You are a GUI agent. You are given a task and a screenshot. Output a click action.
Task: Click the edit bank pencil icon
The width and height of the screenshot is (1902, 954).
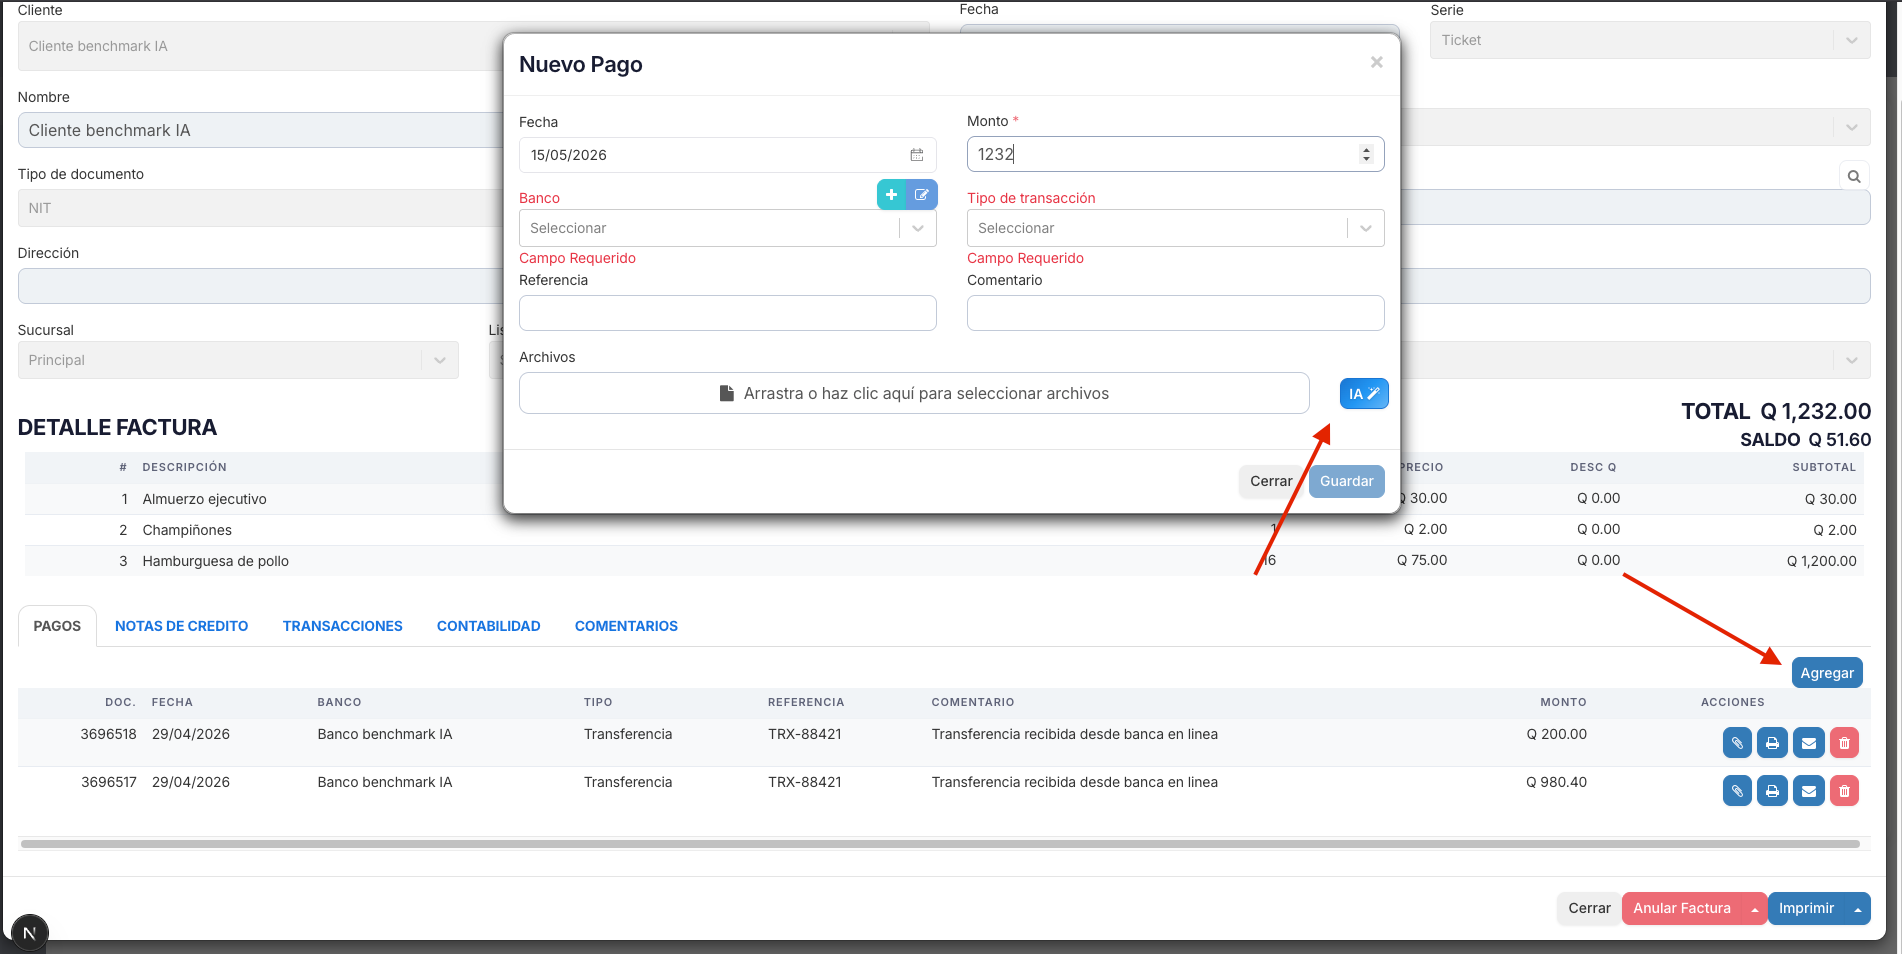coord(922,195)
